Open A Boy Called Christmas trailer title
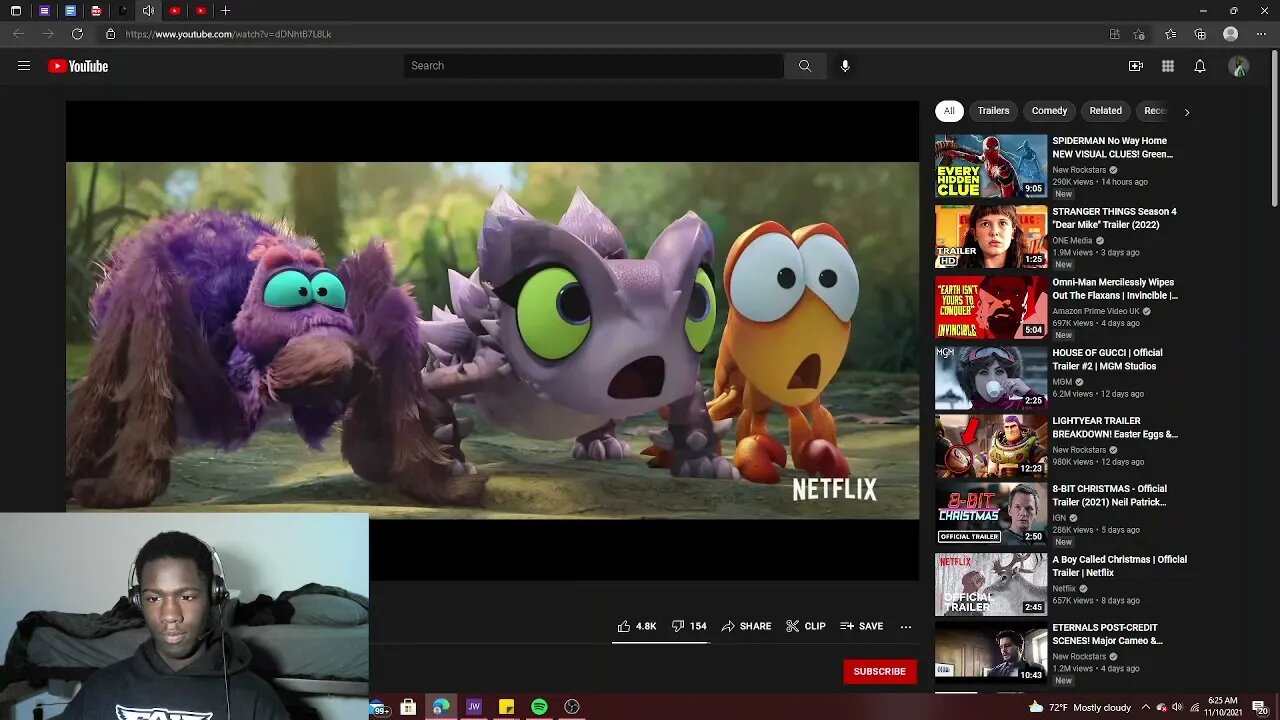1280x720 pixels. (1120, 566)
